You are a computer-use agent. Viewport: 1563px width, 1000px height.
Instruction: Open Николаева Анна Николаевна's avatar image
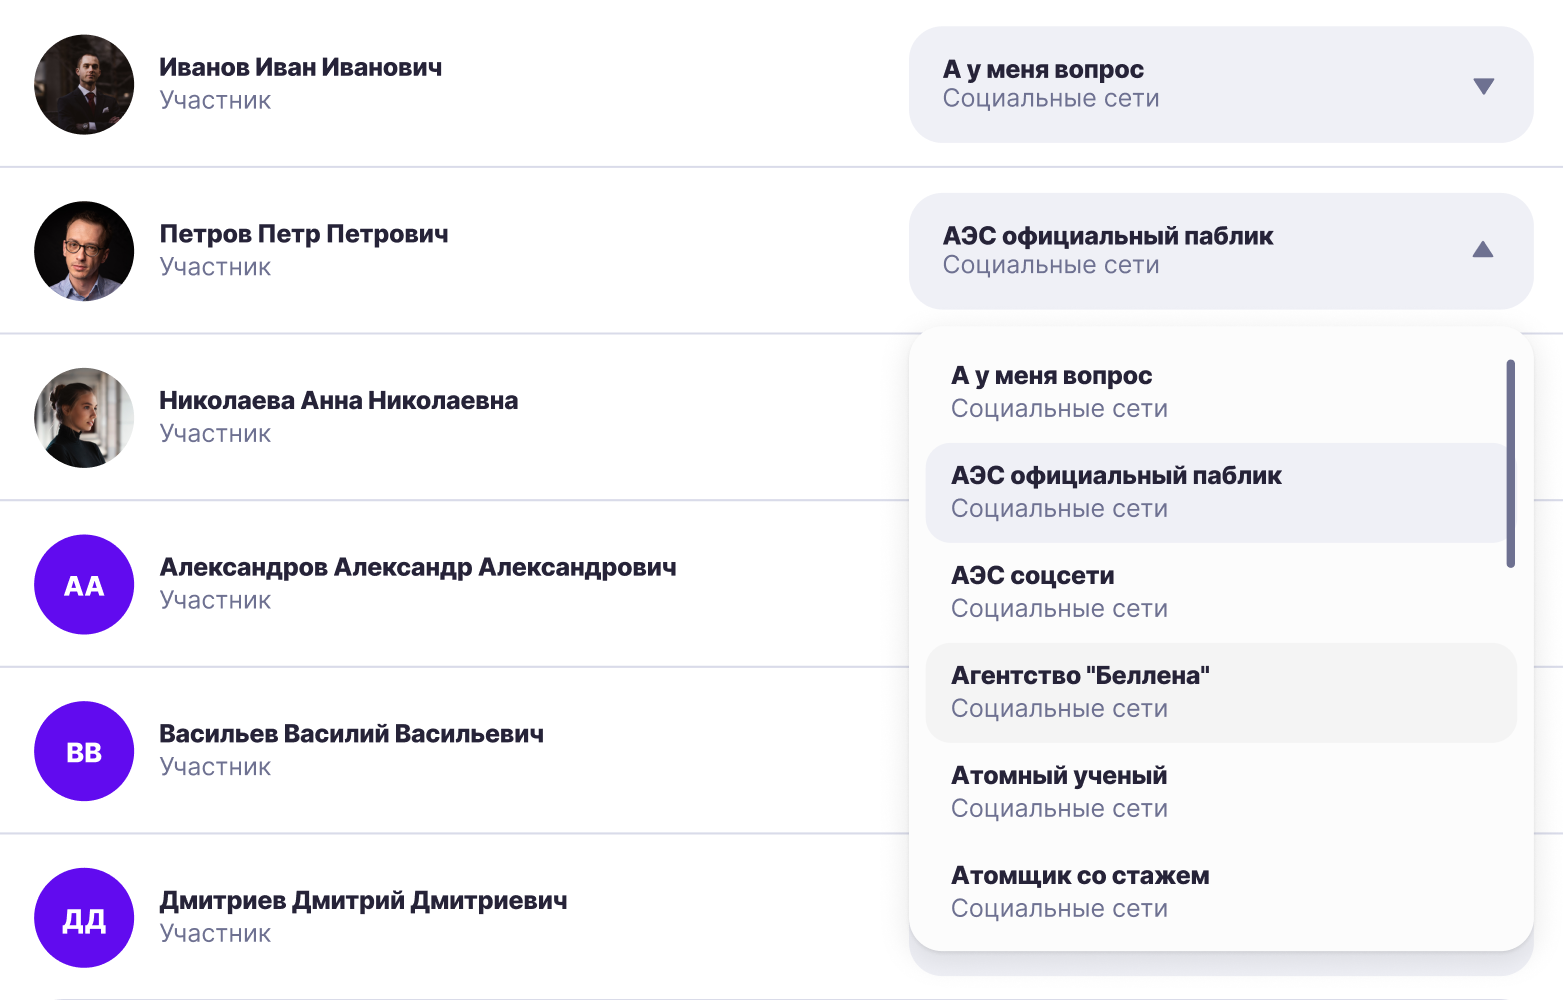(x=84, y=418)
